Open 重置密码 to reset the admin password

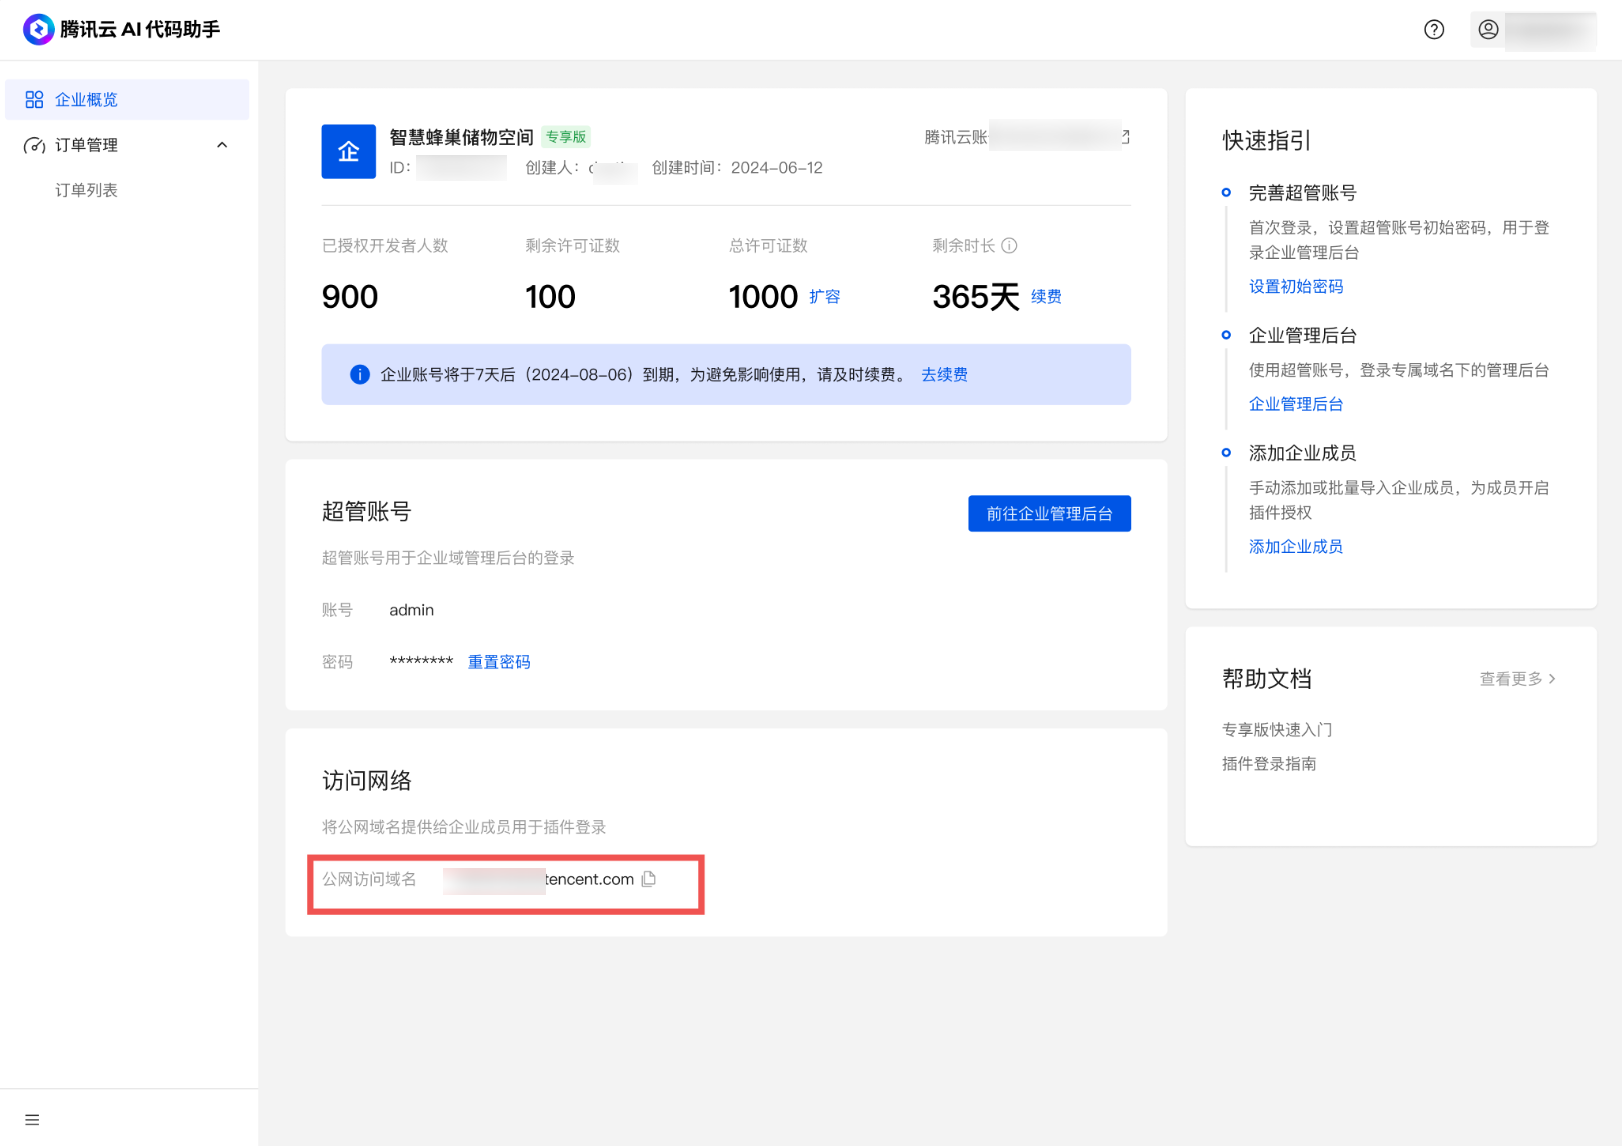(498, 661)
